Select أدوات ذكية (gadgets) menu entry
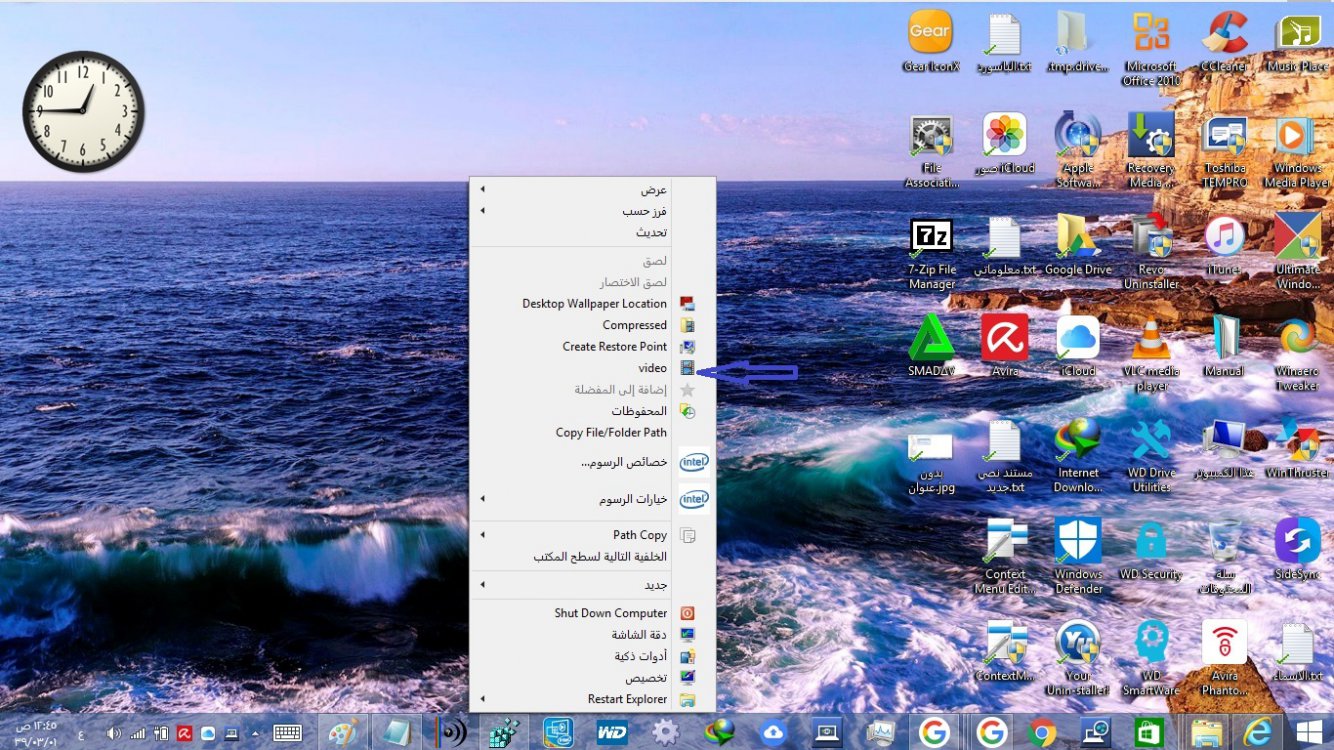 click(592, 656)
